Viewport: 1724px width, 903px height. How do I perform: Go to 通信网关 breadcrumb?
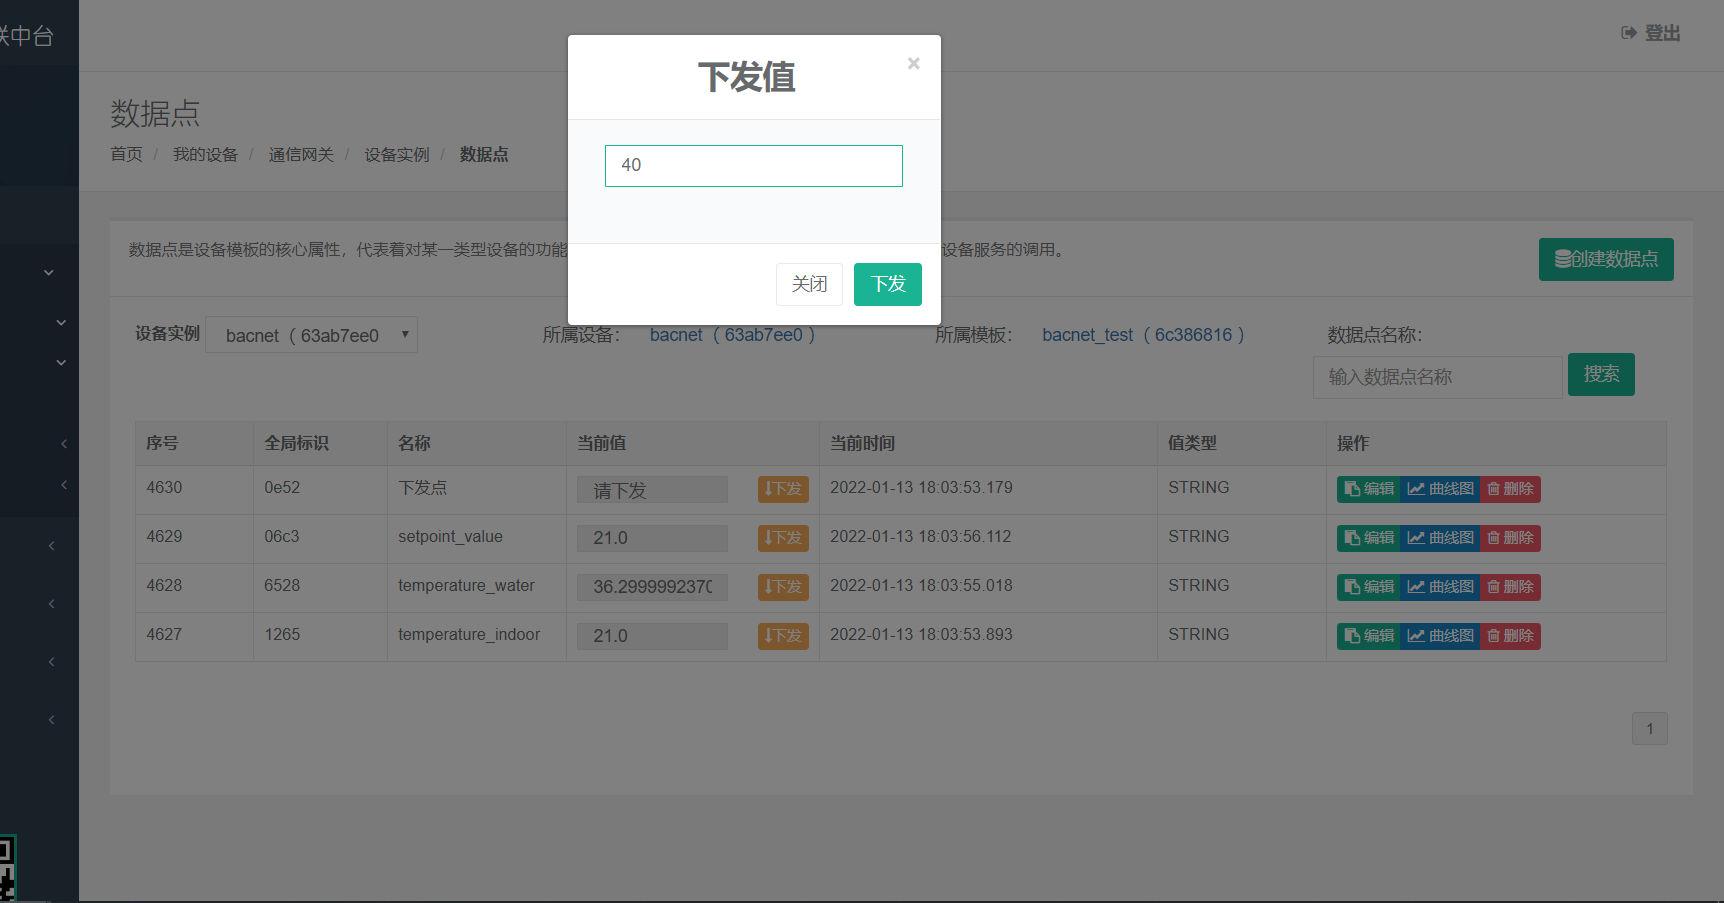[301, 154]
